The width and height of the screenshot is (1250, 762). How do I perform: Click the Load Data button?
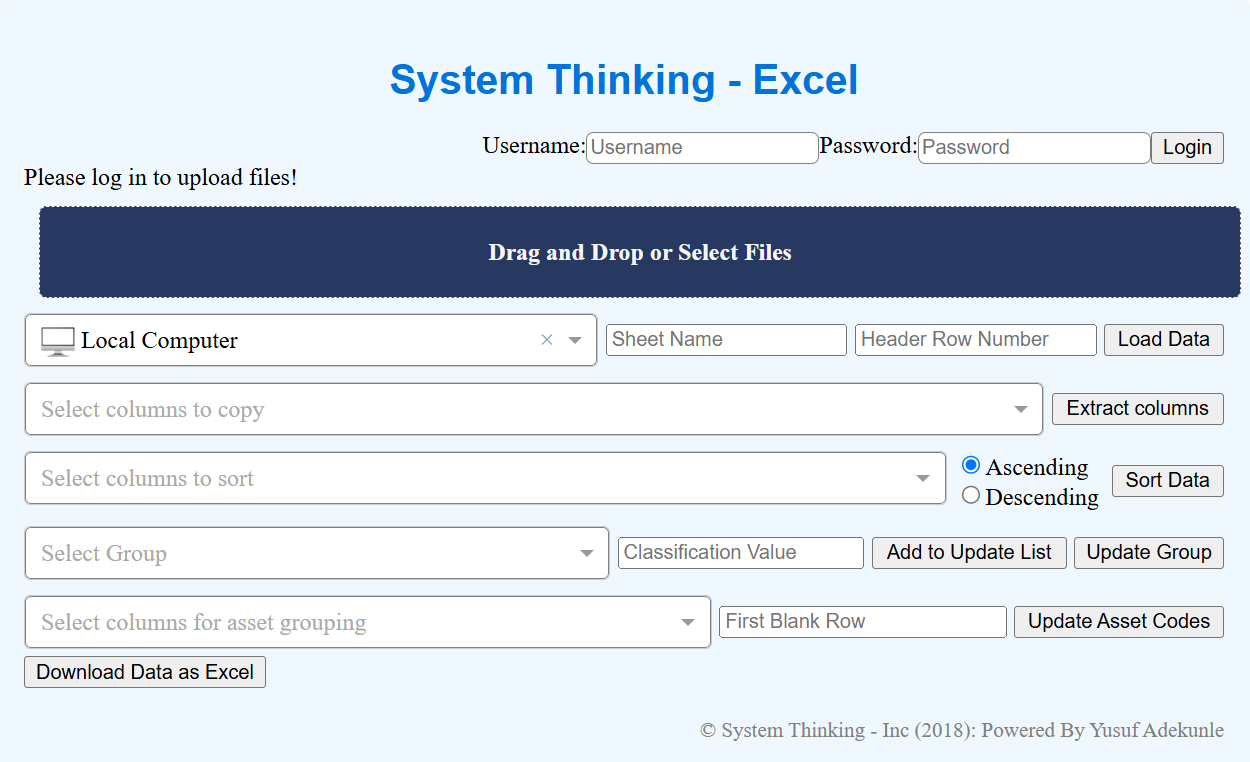[x=1163, y=339]
